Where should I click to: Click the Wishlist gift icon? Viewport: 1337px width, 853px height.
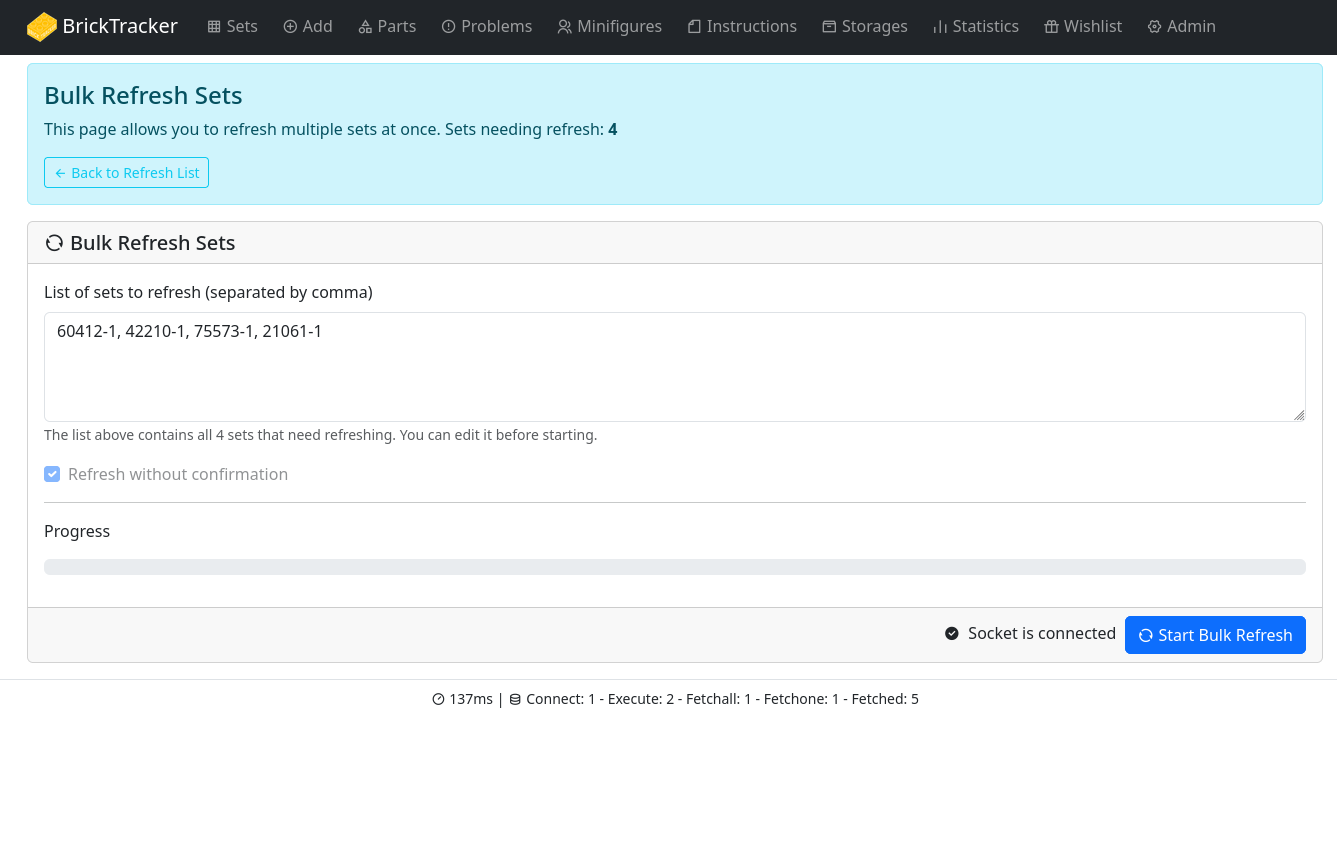pos(1051,27)
